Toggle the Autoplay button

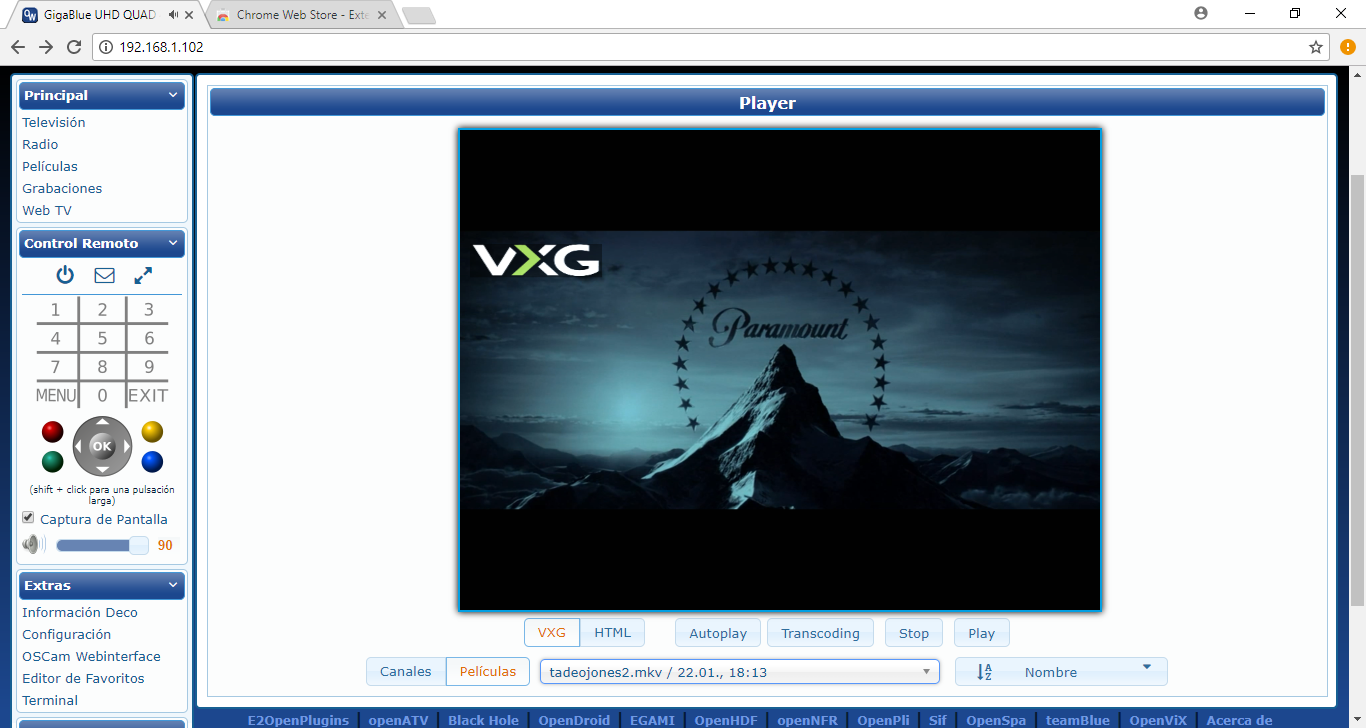(718, 633)
